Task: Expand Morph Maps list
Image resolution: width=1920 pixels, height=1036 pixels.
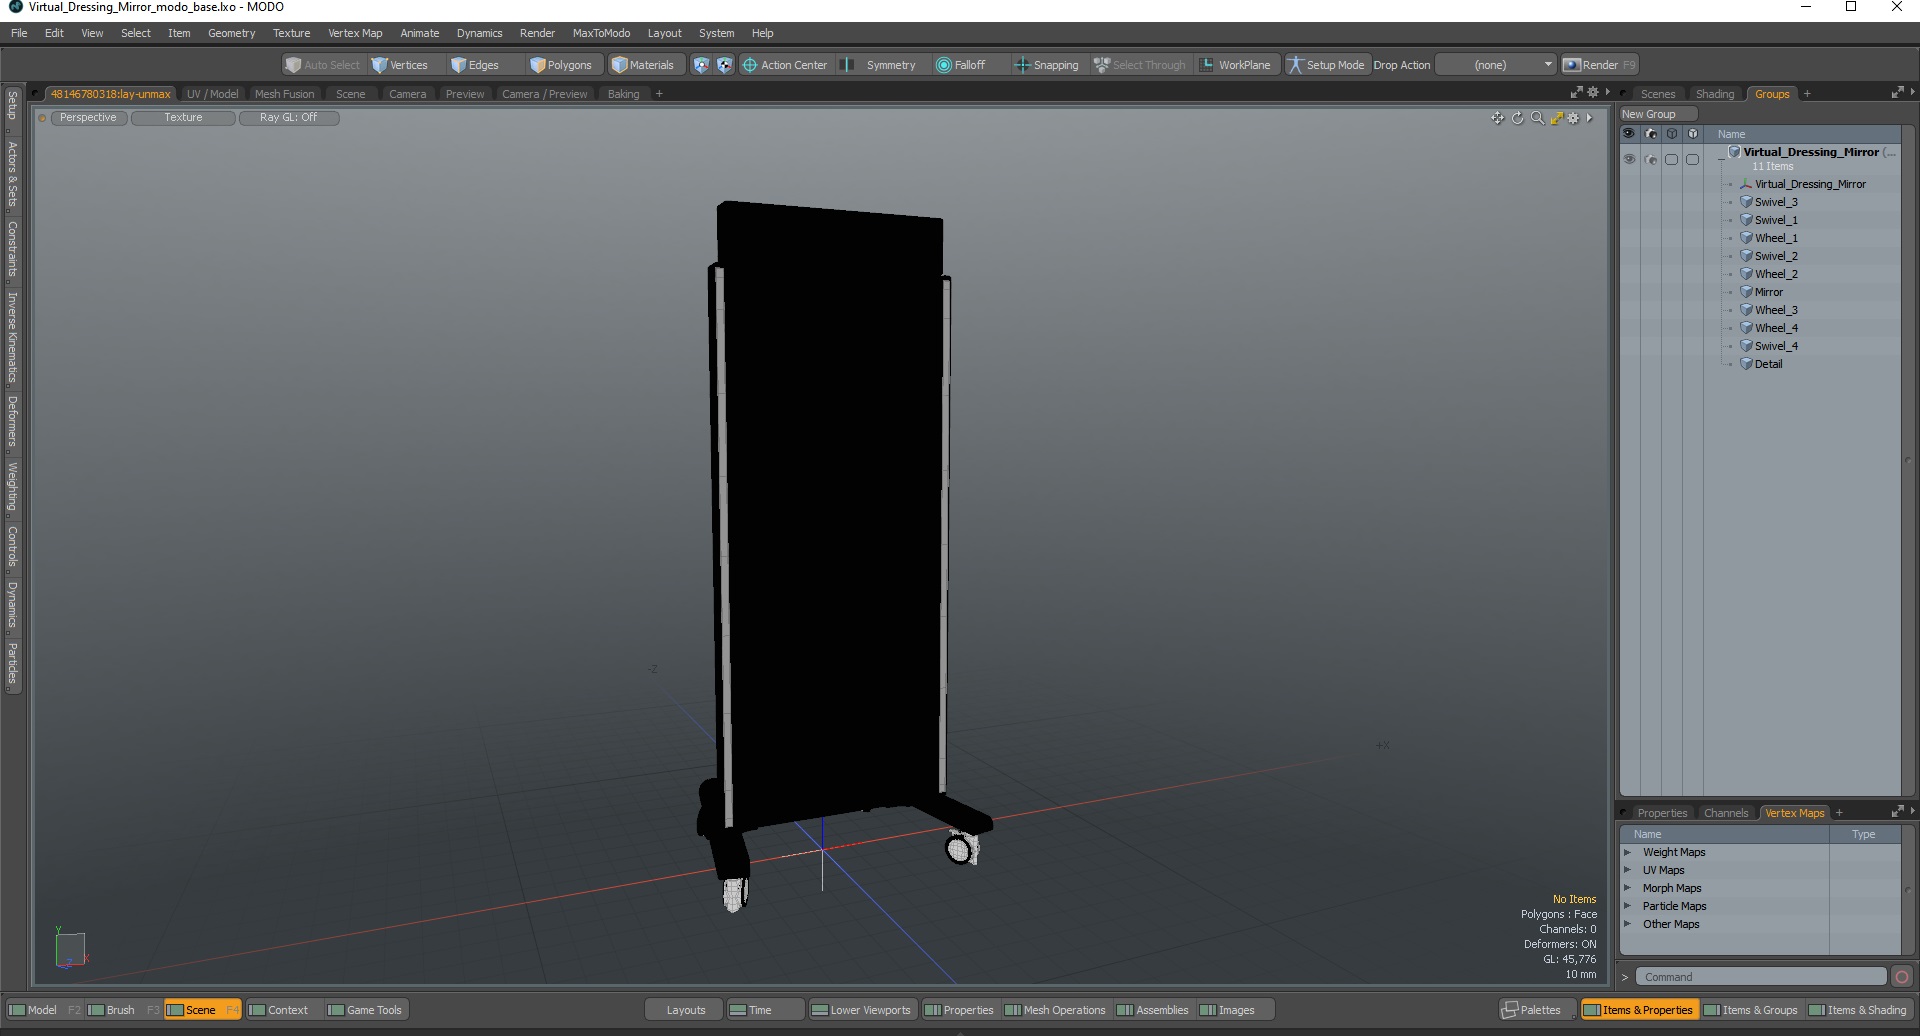Action: [1628, 888]
